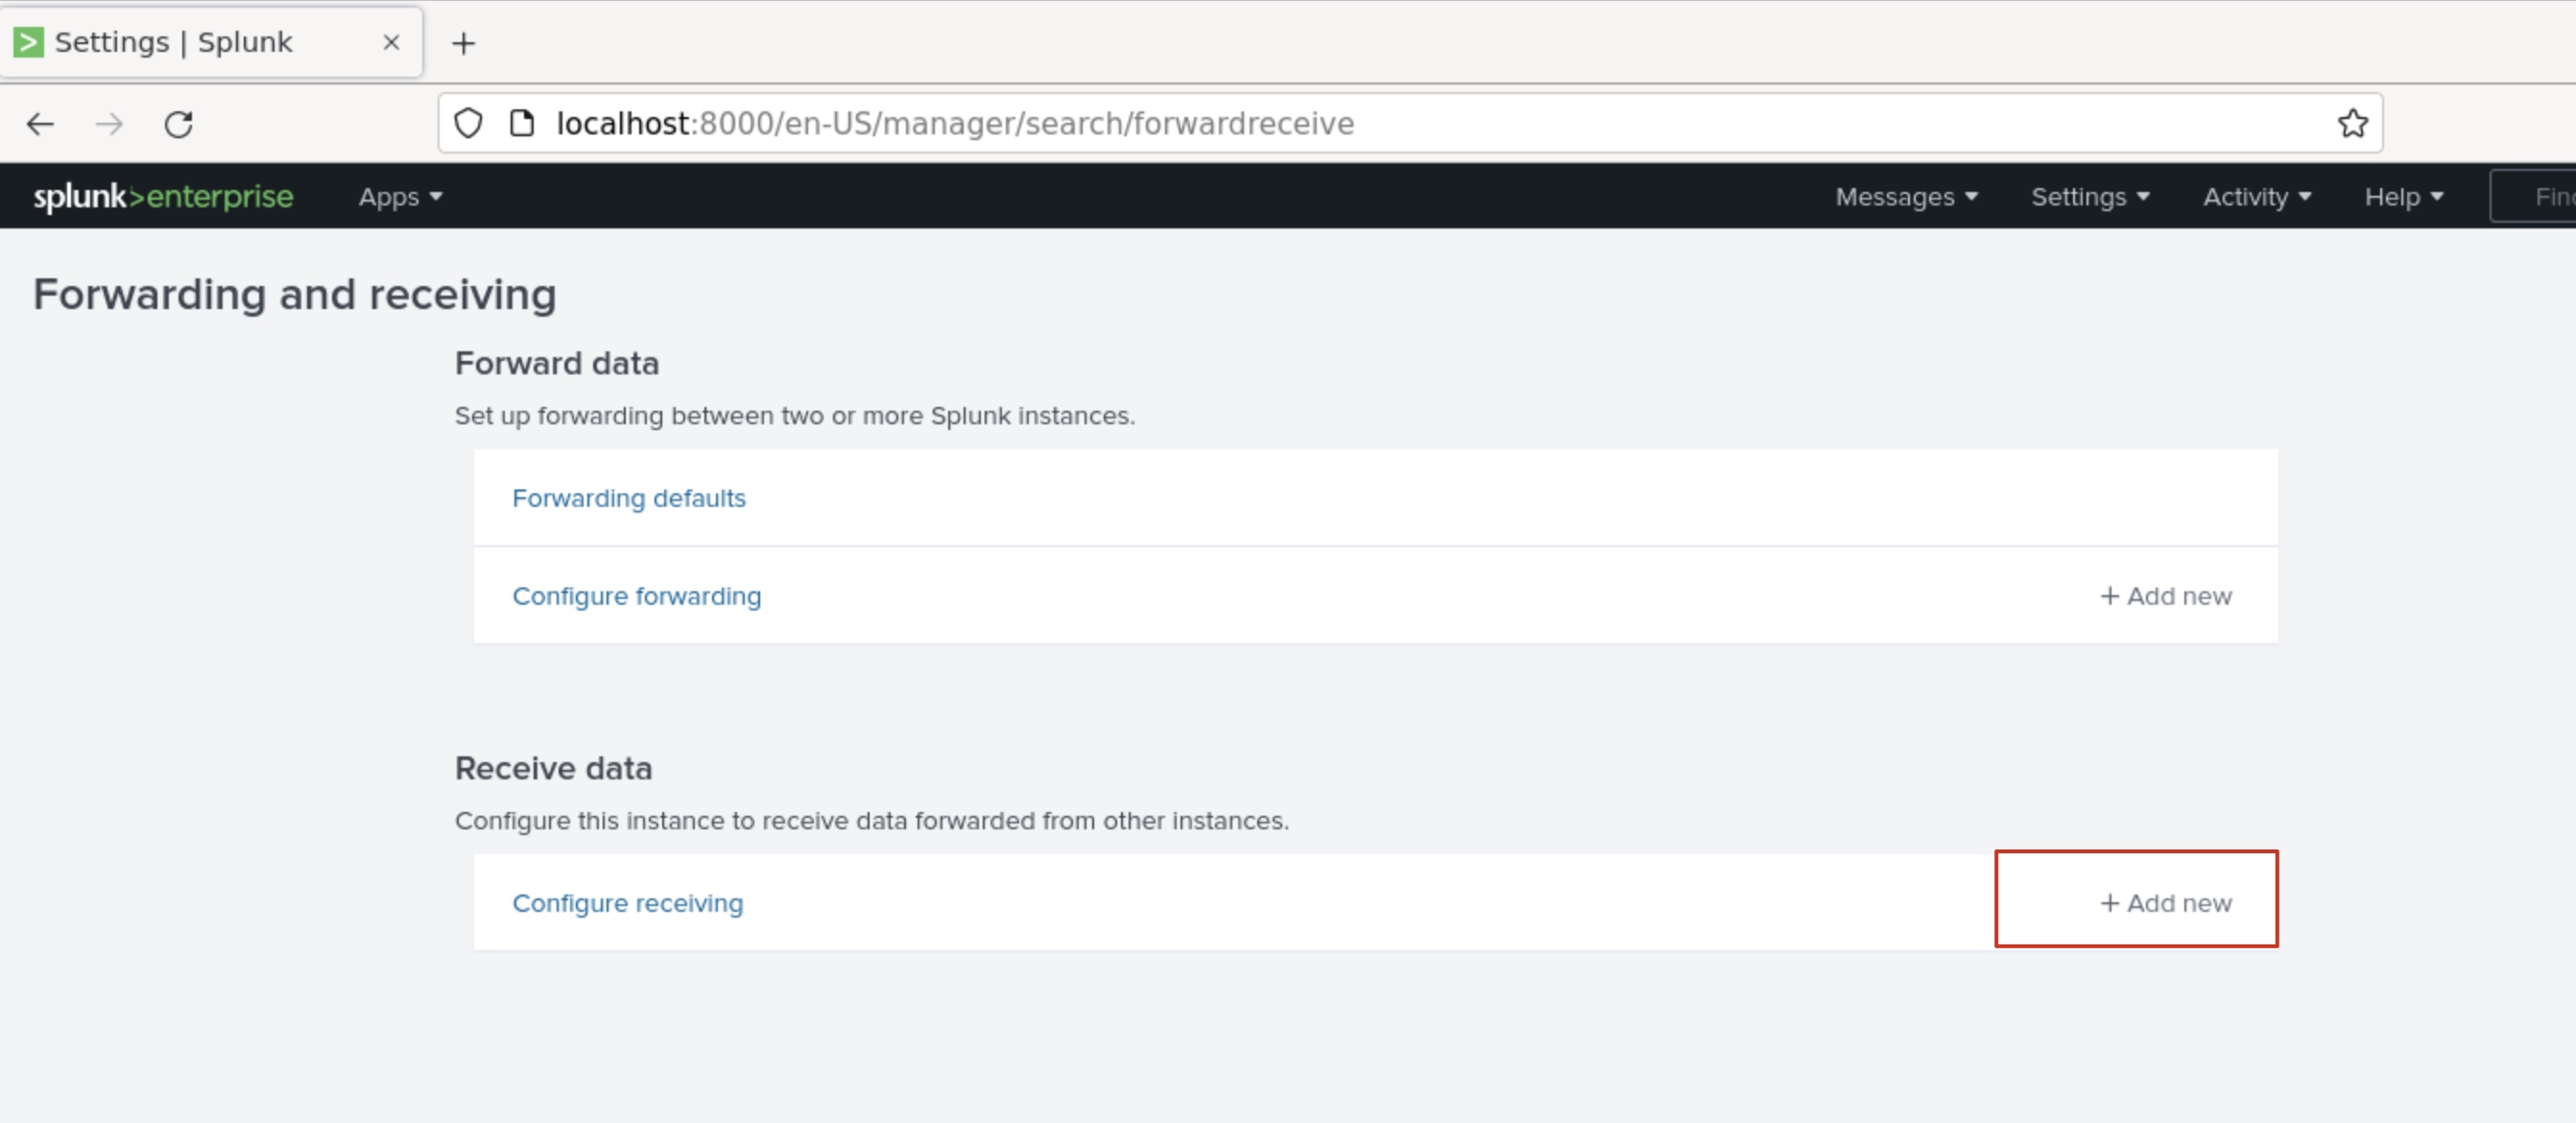Click the browser forward arrow
Image resolution: width=2576 pixels, height=1123 pixels.
point(109,124)
